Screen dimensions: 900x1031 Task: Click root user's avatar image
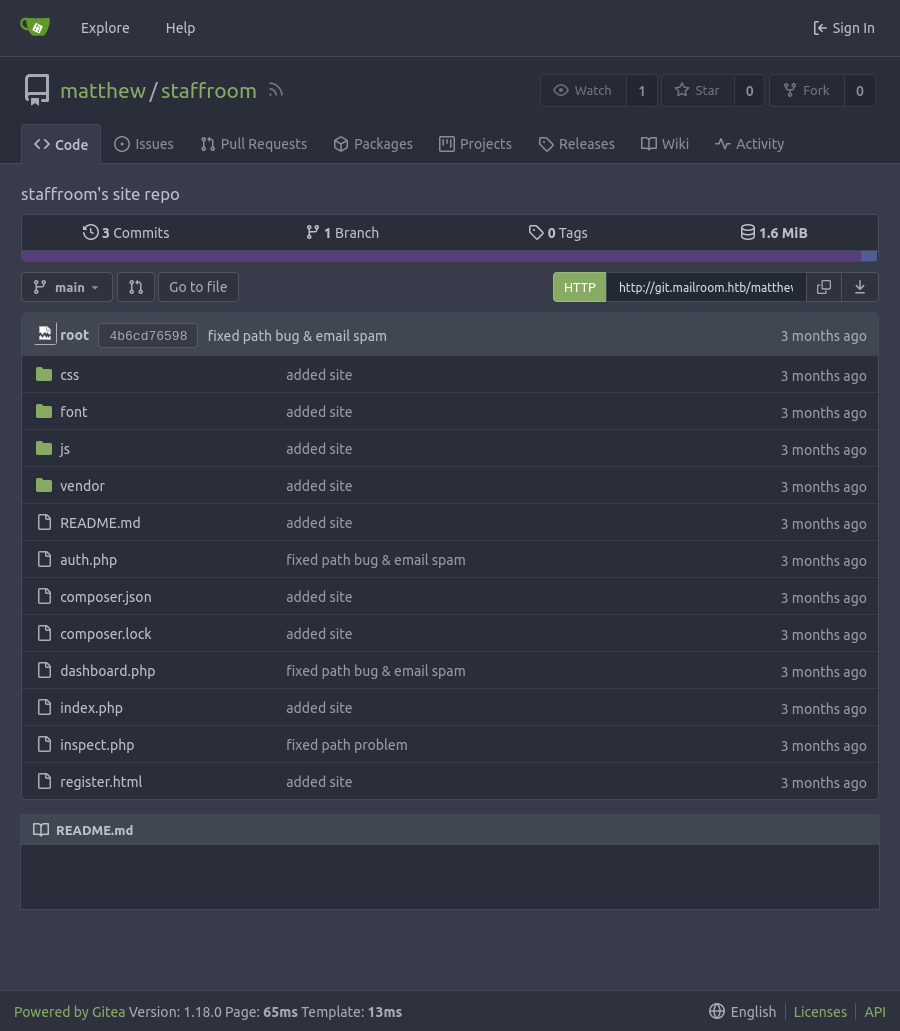45,335
